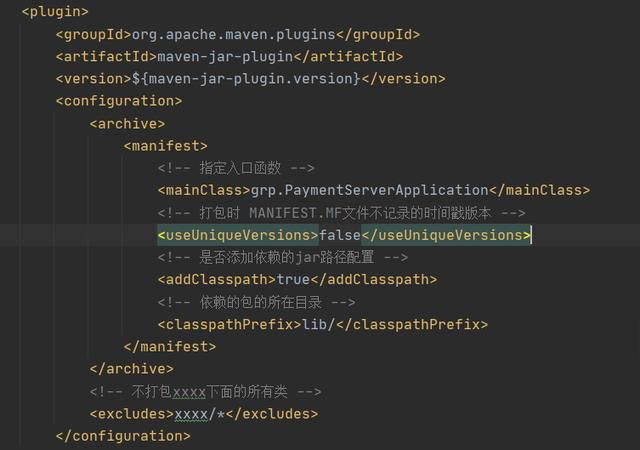The height and width of the screenshot is (450, 640).
Task: Click the closing mainClass tag
Action: [540, 190]
